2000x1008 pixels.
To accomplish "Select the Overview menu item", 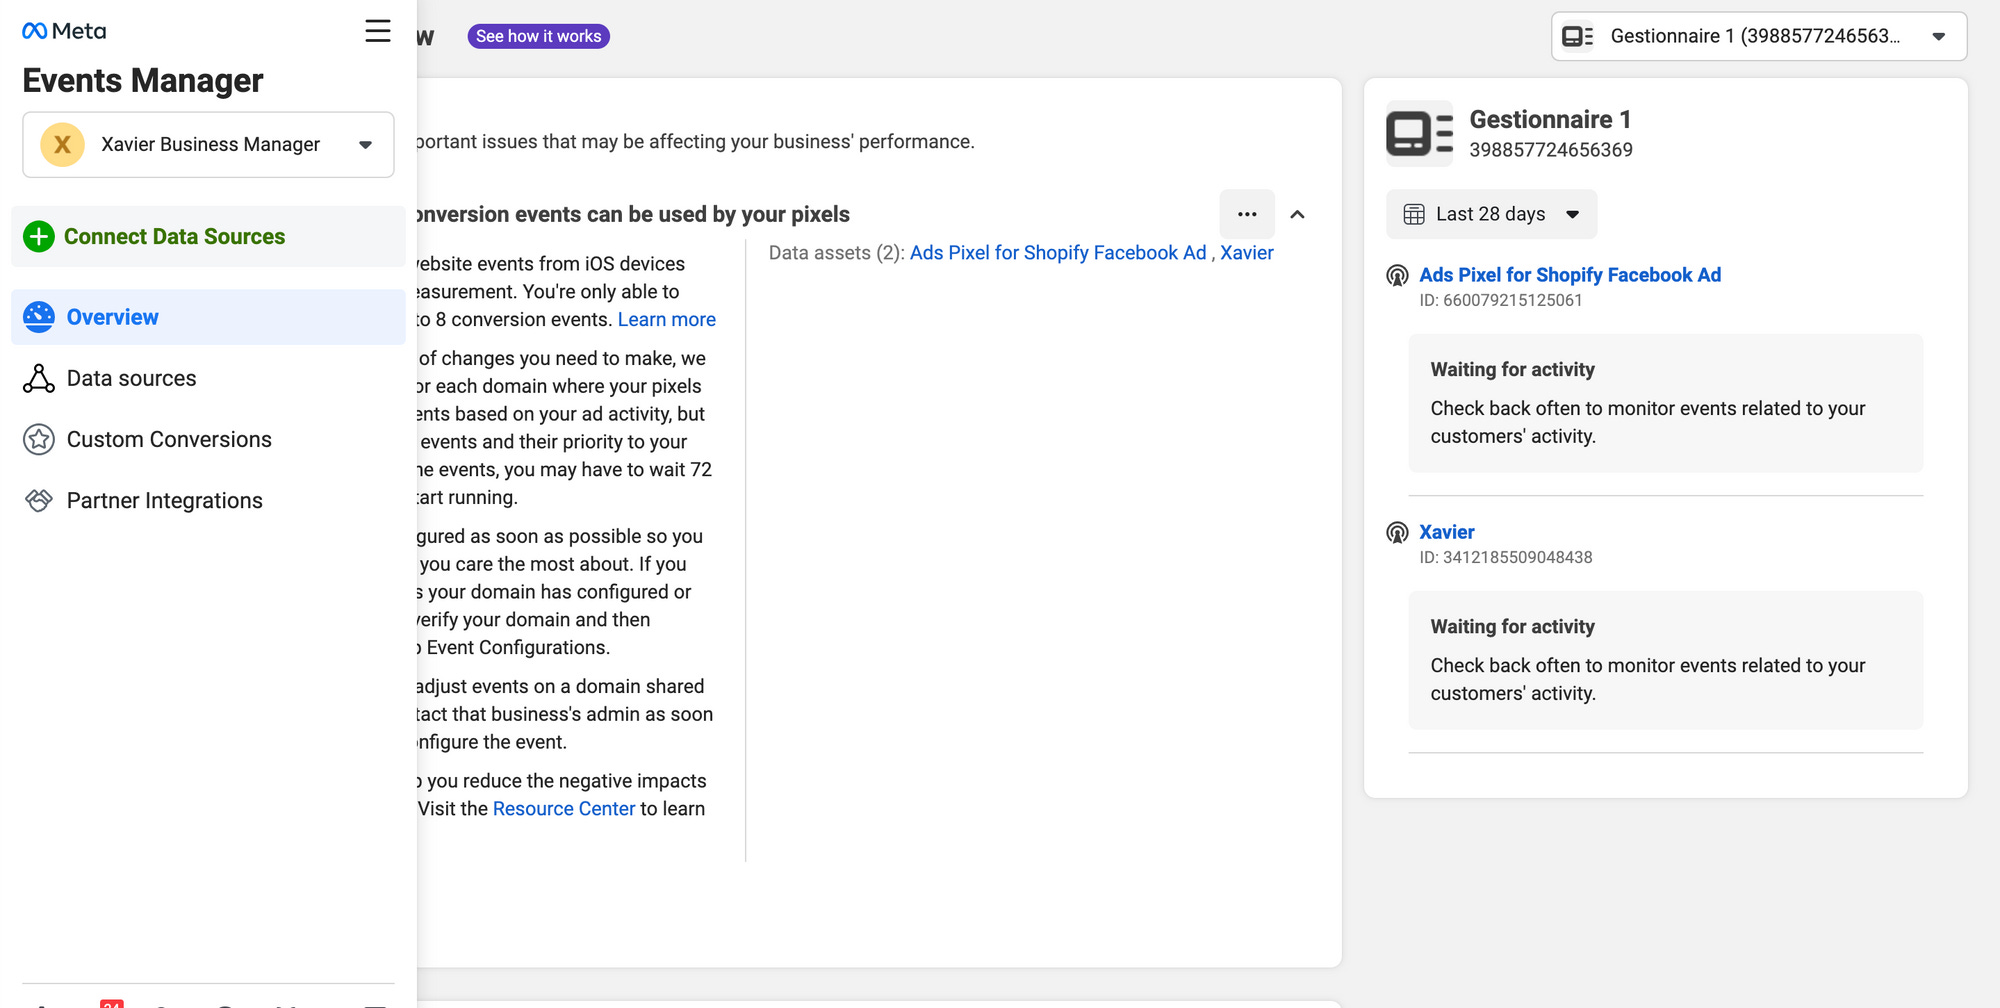I will (208, 317).
